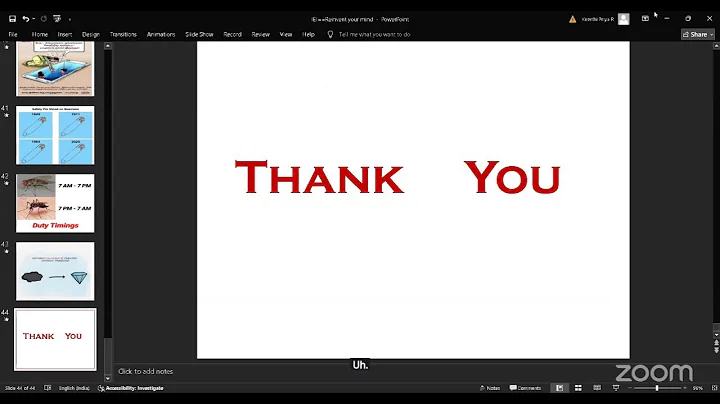Select the Duty Timings slide 42 thumbnail
Screen dimensions: 720x404
[55, 203]
